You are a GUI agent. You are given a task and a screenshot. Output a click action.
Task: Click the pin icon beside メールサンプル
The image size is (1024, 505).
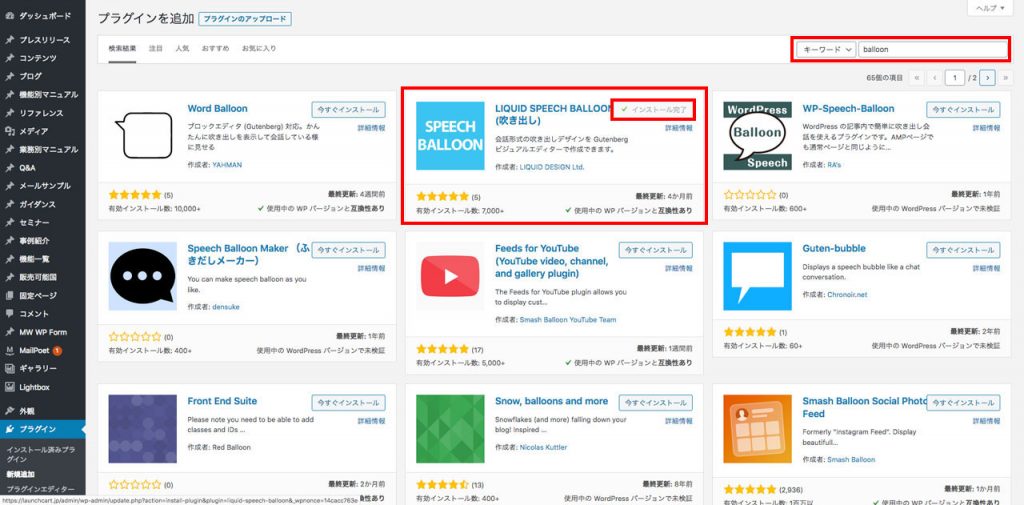(9, 186)
